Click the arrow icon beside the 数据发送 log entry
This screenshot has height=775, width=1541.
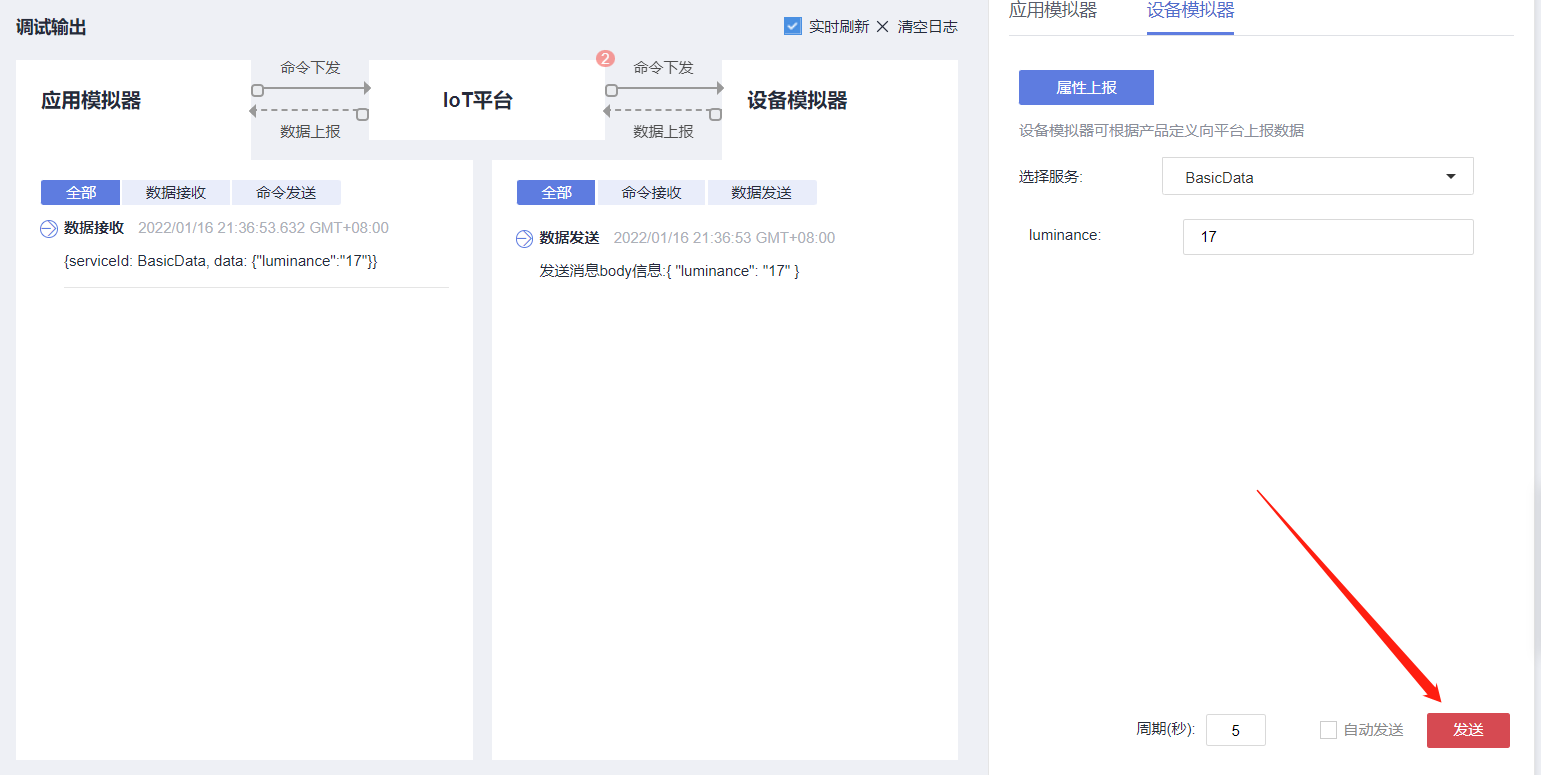pos(525,238)
